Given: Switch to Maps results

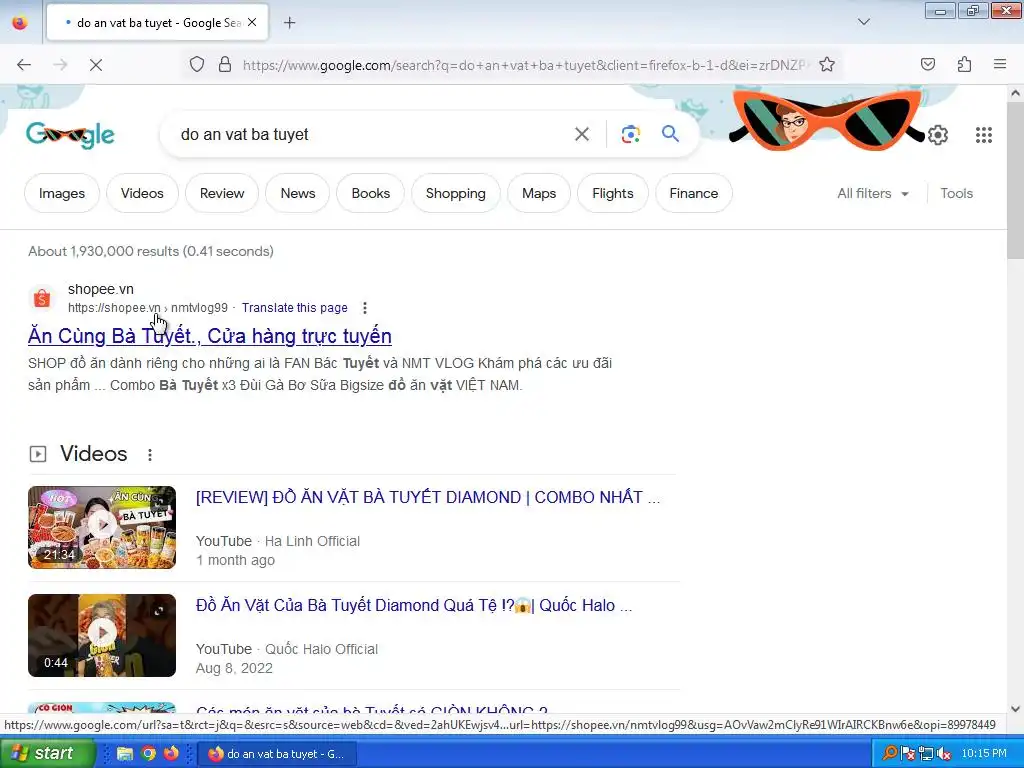Looking at the screenshot, I should (x=539, y=193).
